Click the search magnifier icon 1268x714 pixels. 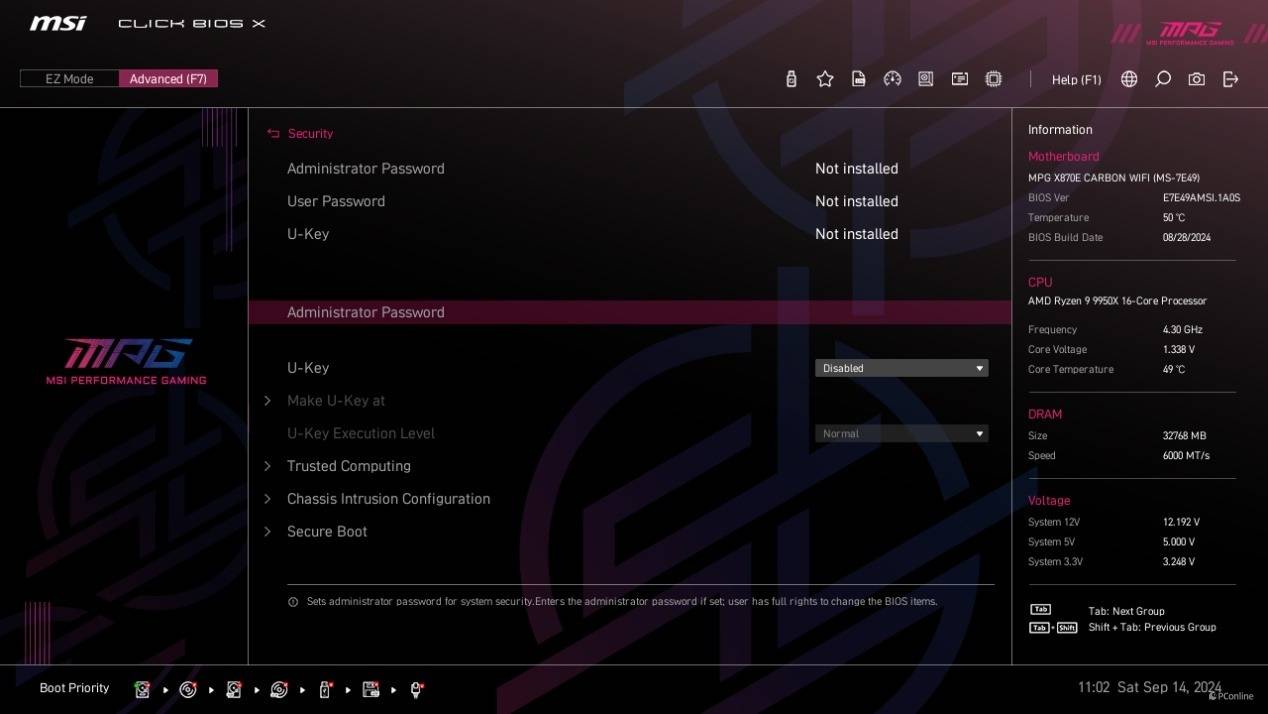tap(1163, 79)
